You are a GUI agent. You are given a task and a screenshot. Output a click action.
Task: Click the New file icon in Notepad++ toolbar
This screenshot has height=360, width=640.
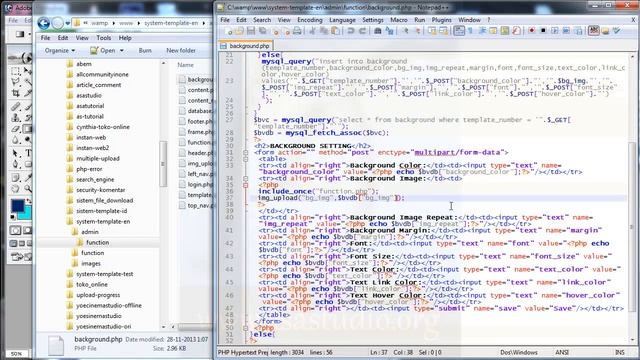click(229, 31)
